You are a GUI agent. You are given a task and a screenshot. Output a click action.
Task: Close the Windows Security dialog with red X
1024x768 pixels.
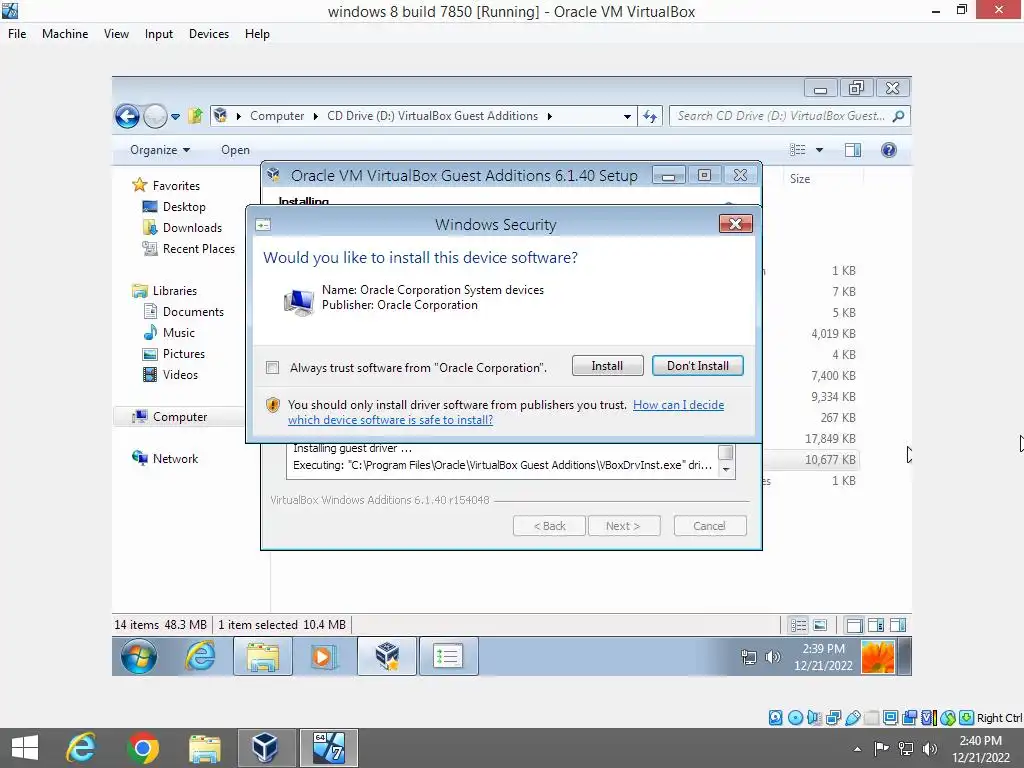735,224
